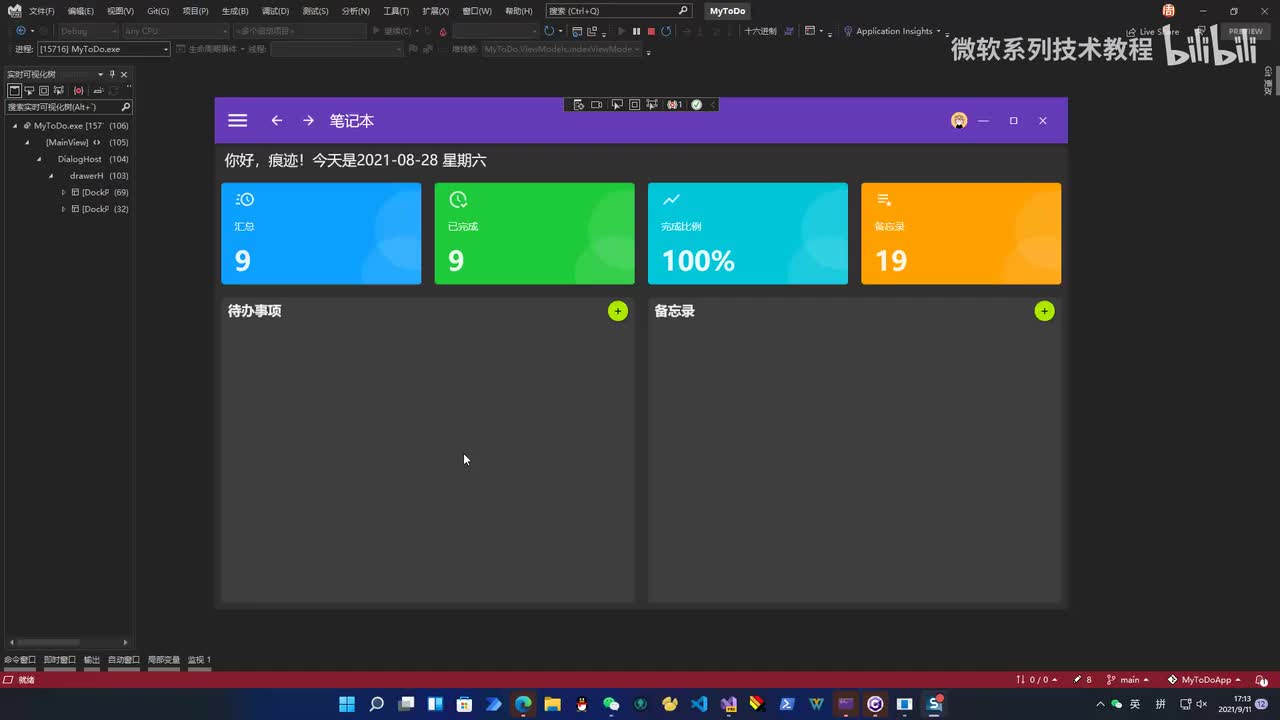This screenshot has height=720, width=1280.
Task: Collapse the DialogHost tree node
Action: click(39, 159)
